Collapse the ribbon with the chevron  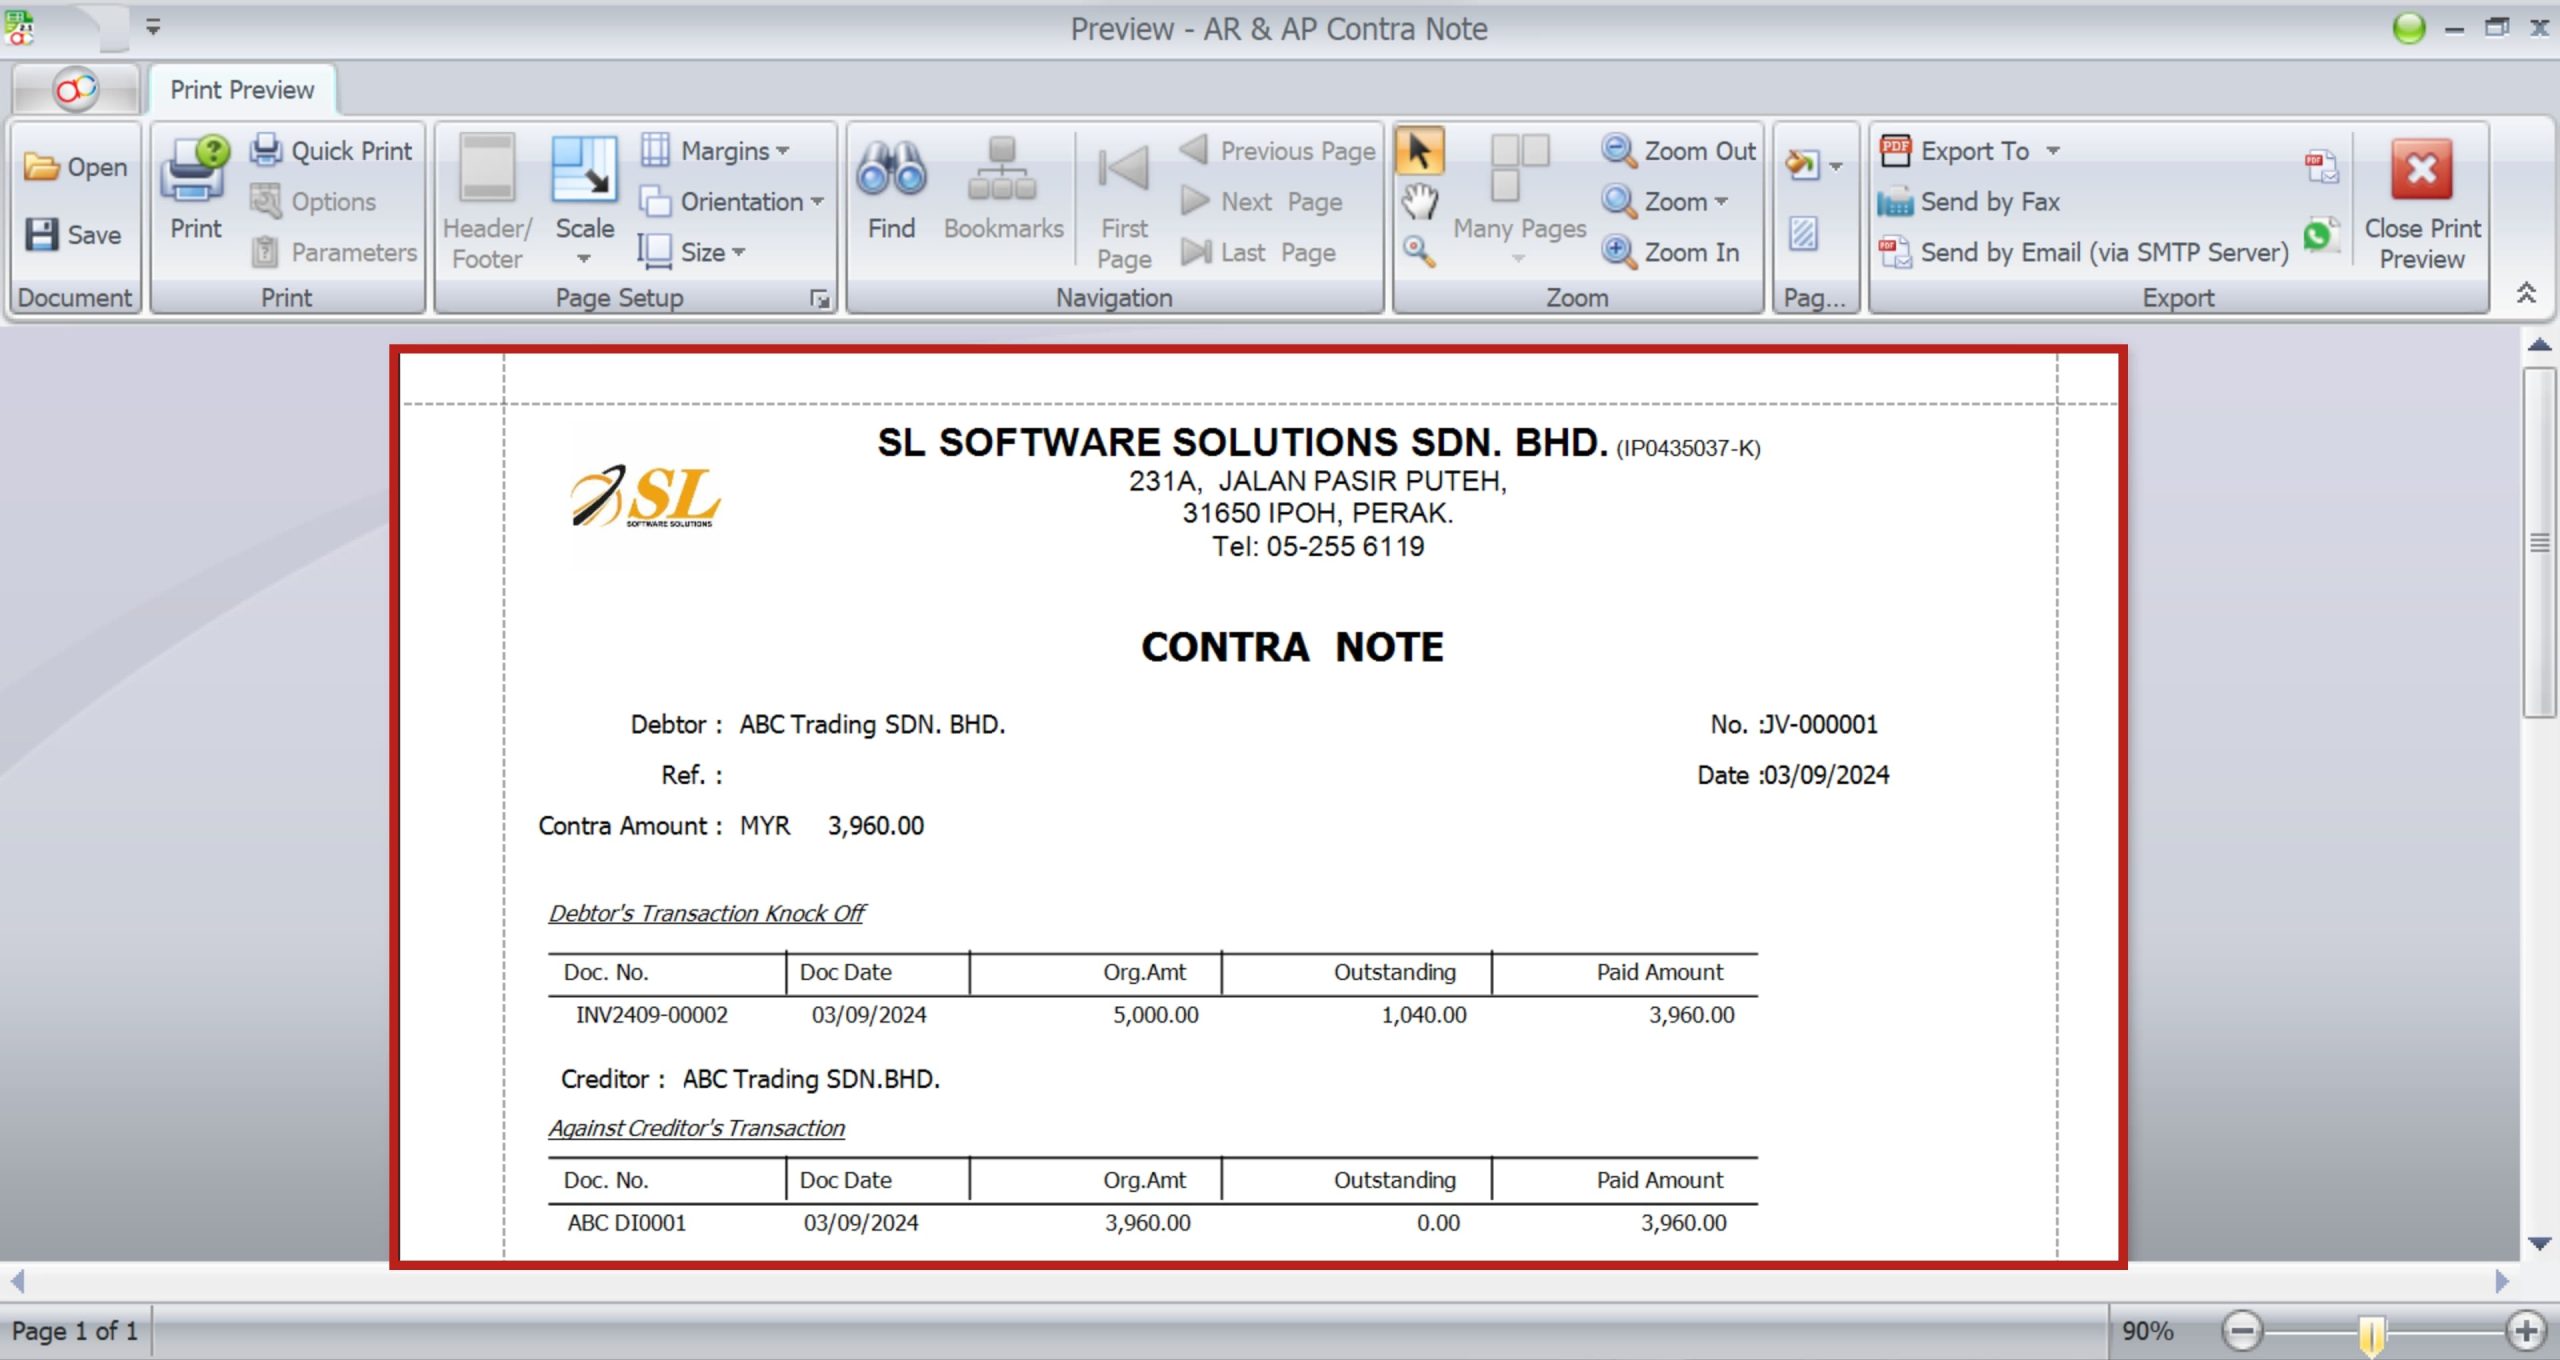click(x=2527, y=293)
